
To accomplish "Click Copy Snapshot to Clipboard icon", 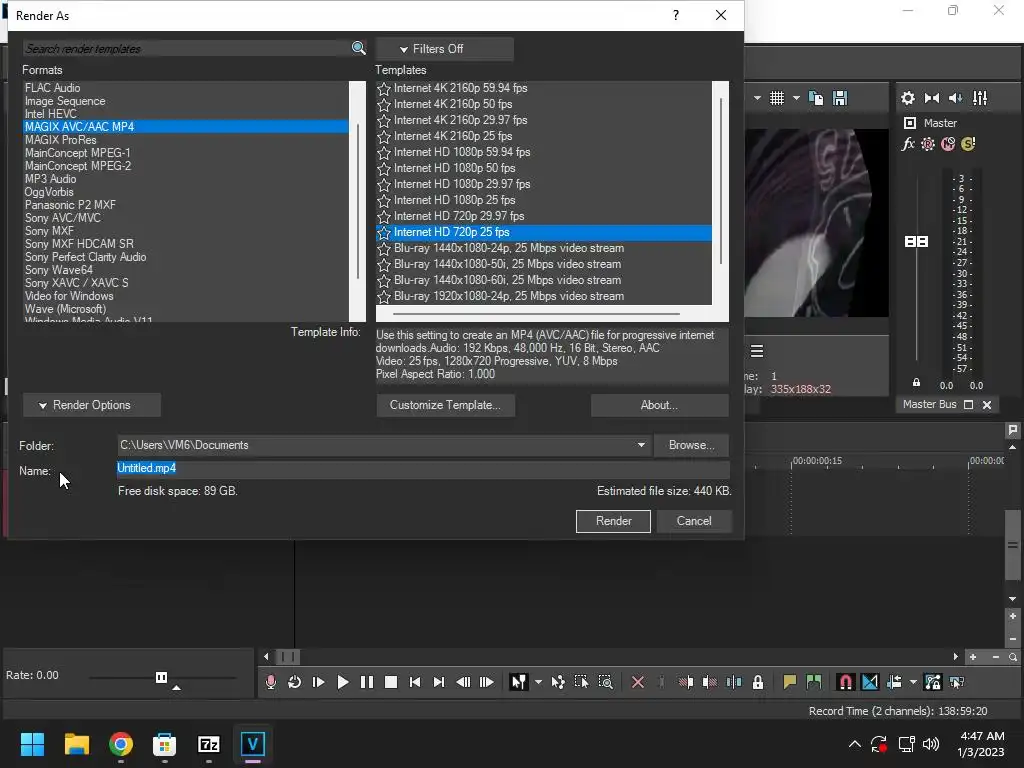I will [x=816, y=98].
